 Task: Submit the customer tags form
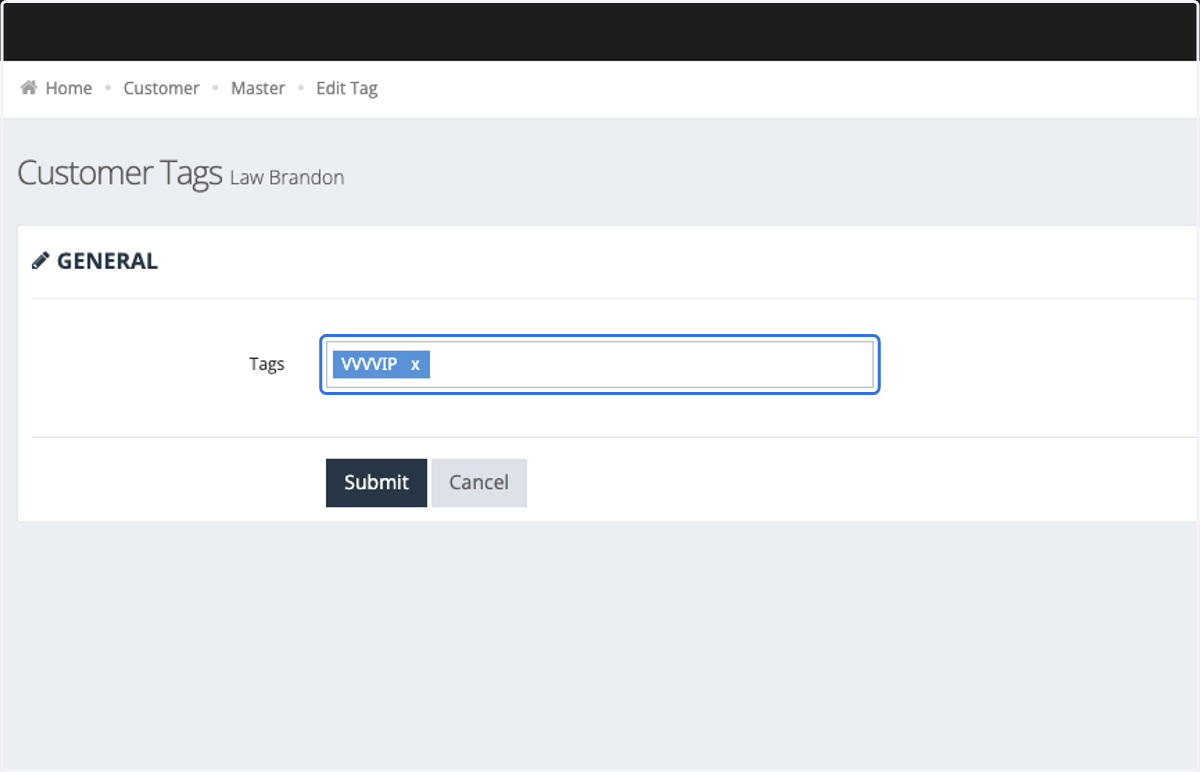376,482
